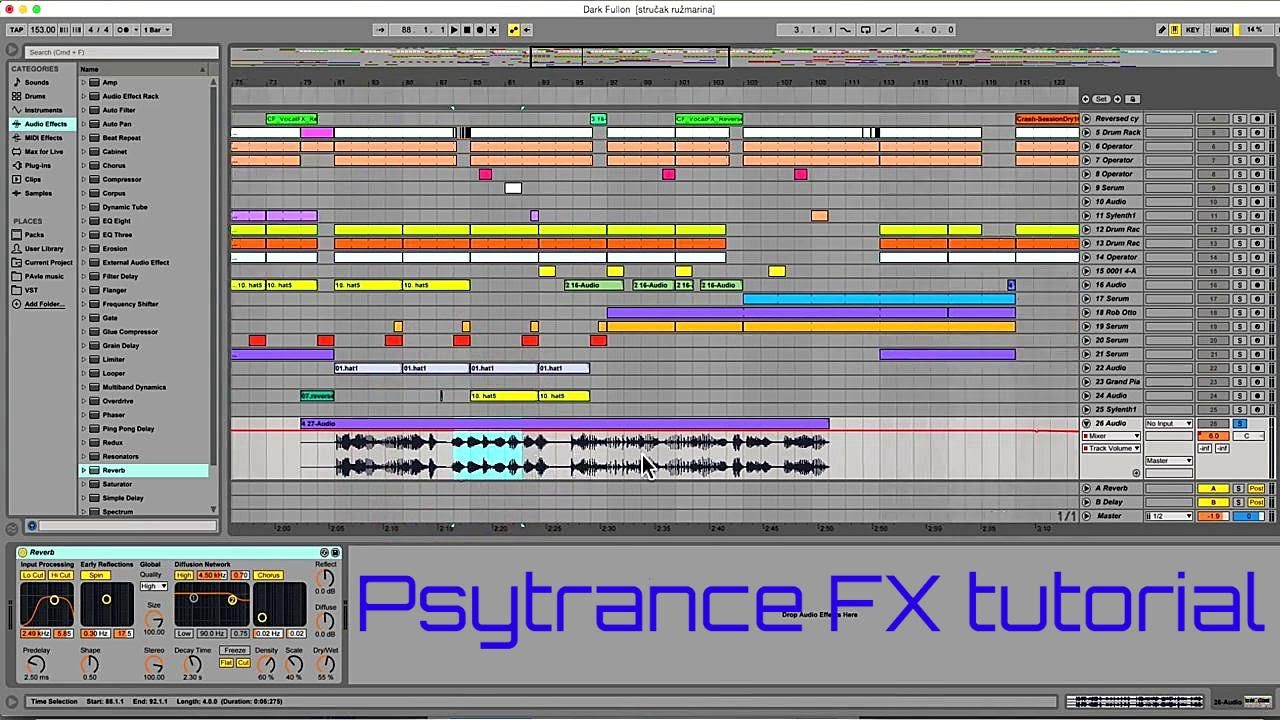The height and width of the screenshot is (720, 1280).
Task: Click the MIDI overdub plus button
Action: click(x=492, y=30)
